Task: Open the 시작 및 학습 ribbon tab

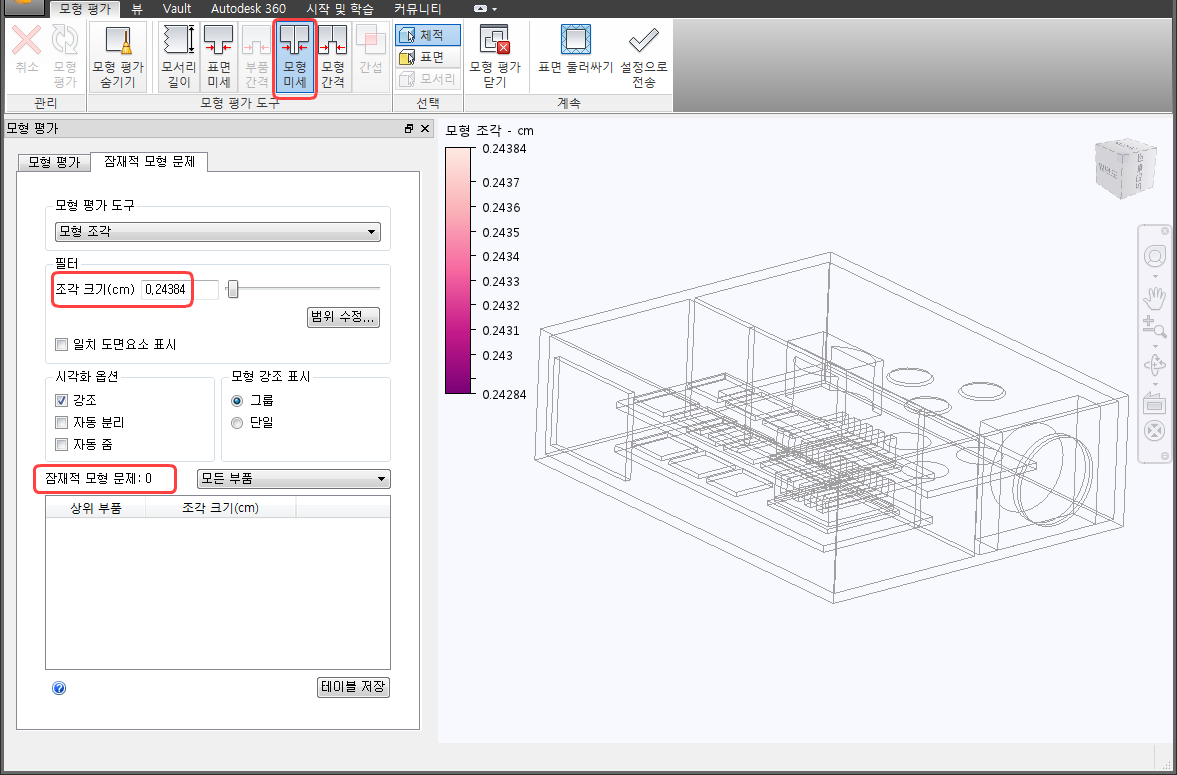Action: click(341, 9)
